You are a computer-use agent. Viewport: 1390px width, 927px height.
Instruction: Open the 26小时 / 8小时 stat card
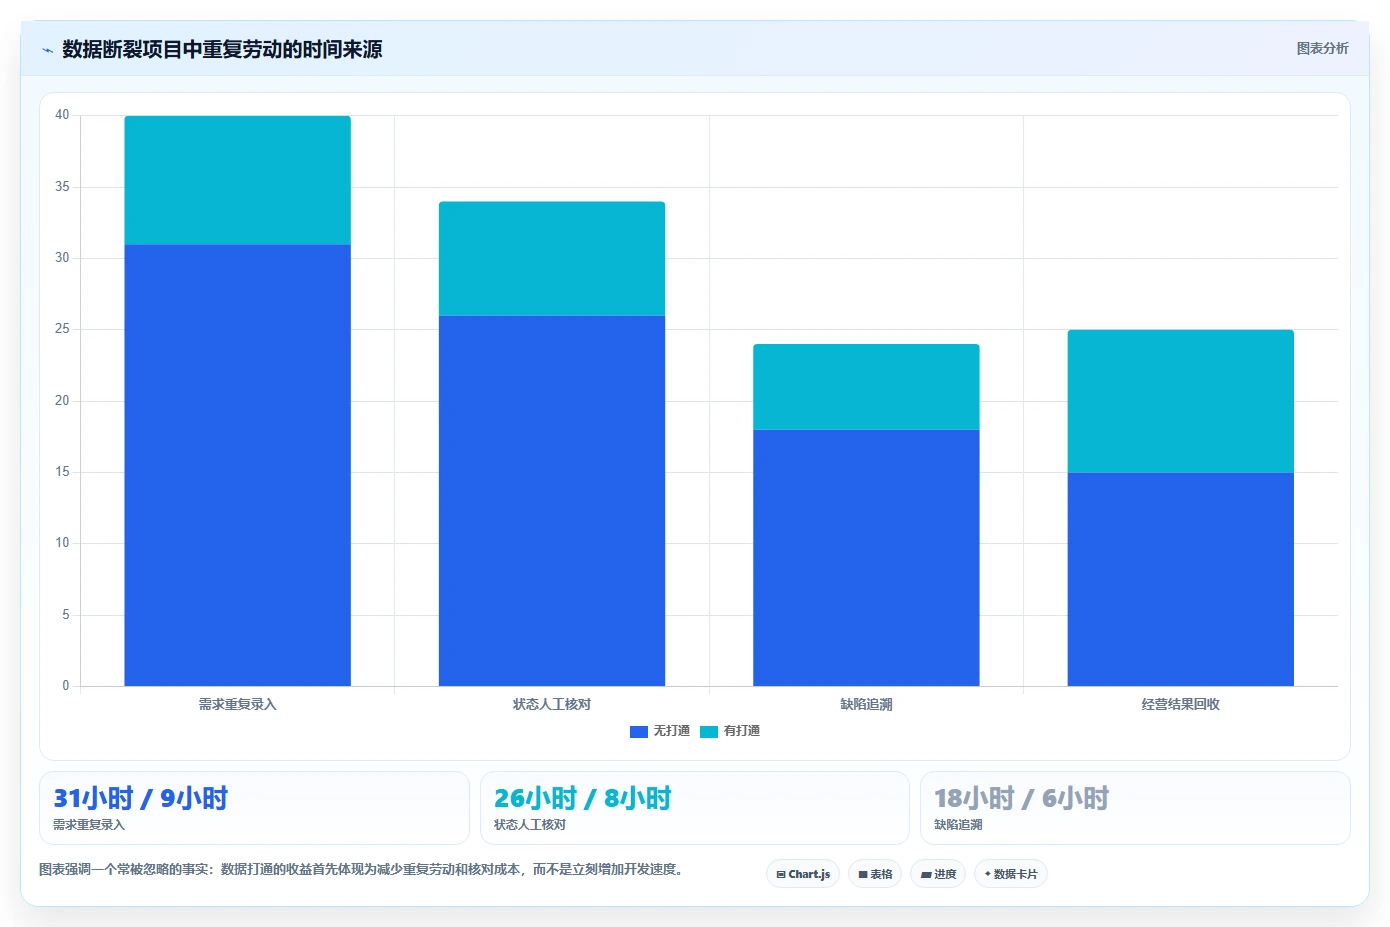pyautogui.click(x=695, y=808)
